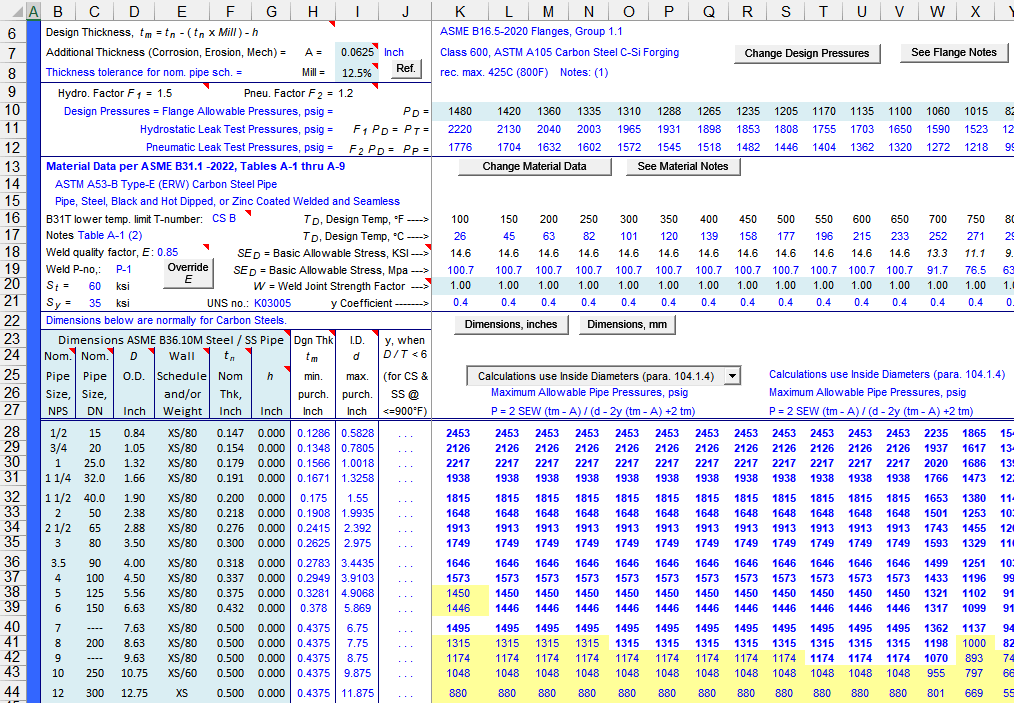Screen dimensions: 1014x703
Task: Click design temperature 26 °C cell
Action: coord(460,237)
